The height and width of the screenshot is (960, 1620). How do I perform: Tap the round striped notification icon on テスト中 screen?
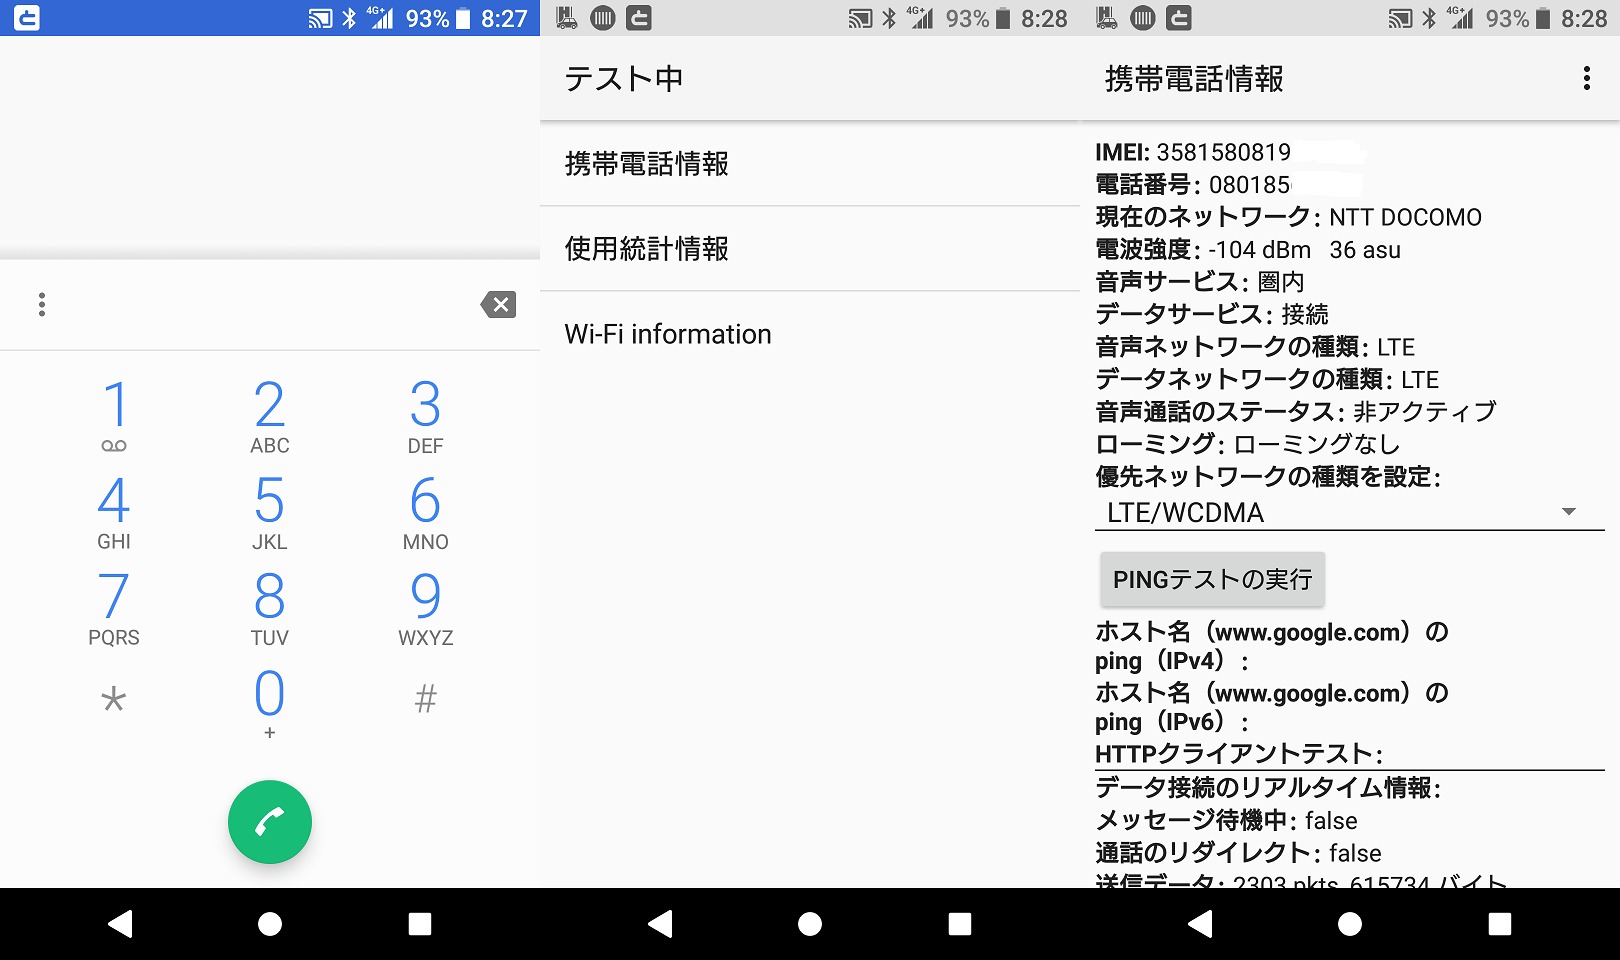coord(603,18)
